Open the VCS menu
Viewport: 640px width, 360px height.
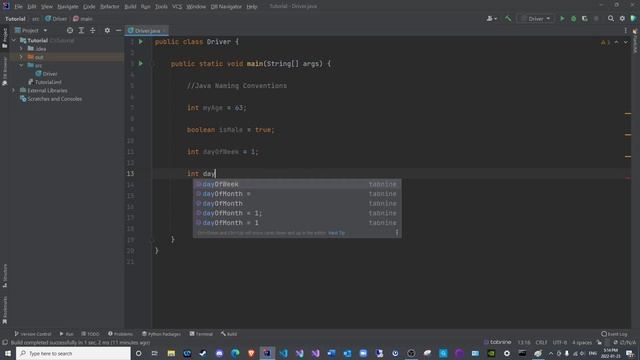(x=177, y=7)
